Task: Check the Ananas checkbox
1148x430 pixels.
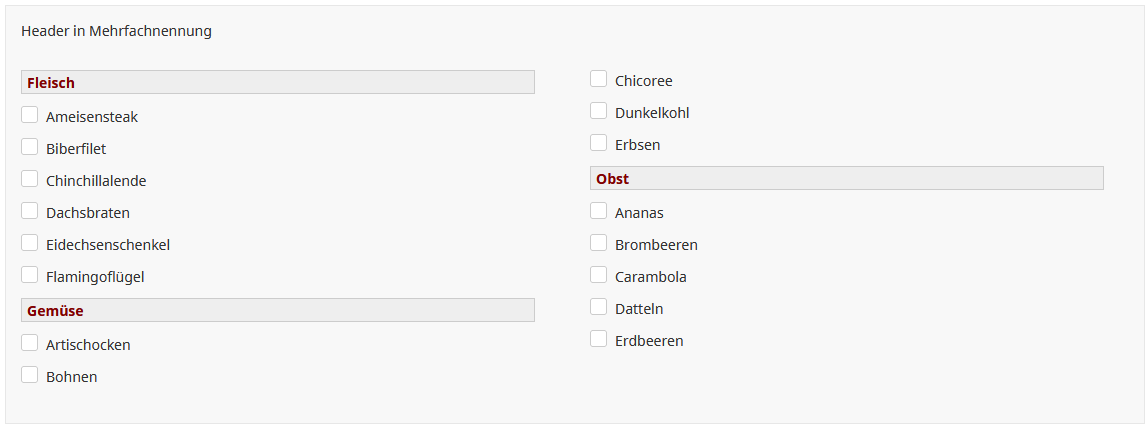Action: pyautogui.click(x=599, y=211)
